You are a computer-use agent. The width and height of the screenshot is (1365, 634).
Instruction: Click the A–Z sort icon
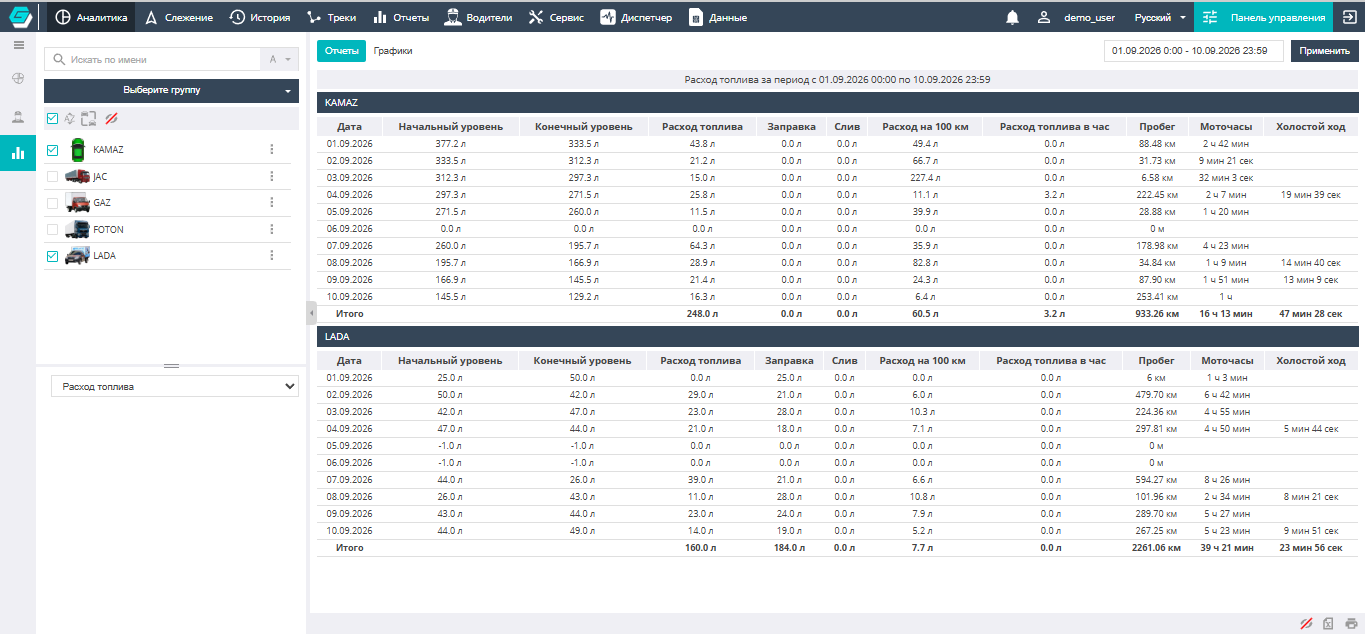(x=279, y=60)
